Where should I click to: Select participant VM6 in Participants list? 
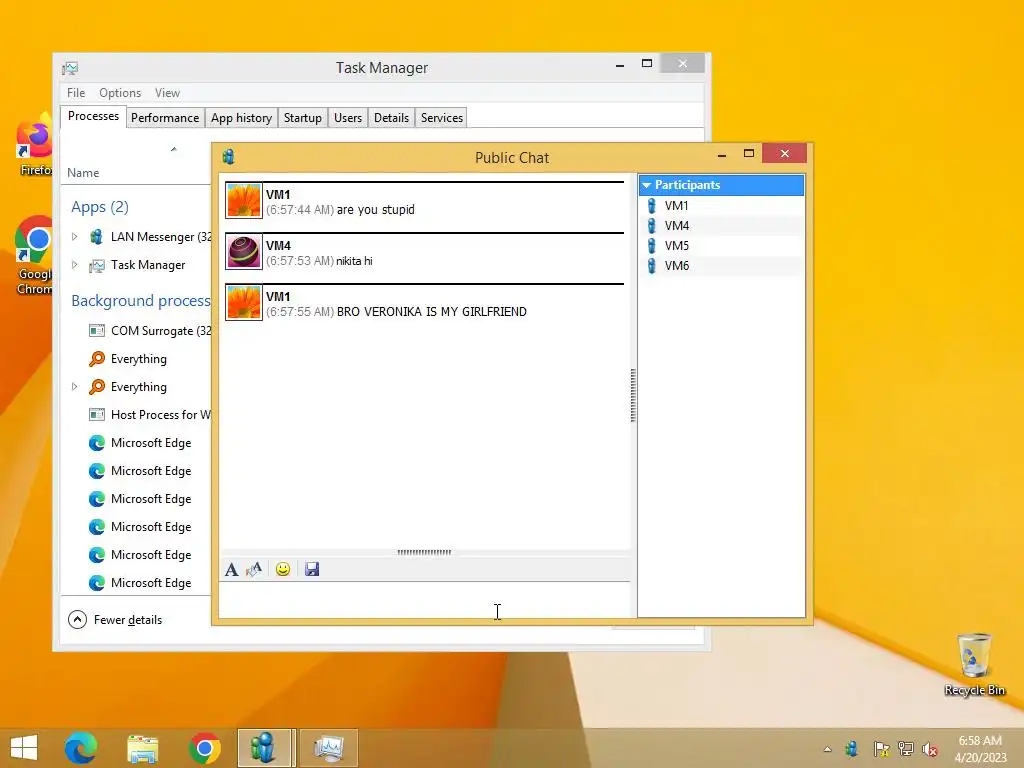(721, 266)
